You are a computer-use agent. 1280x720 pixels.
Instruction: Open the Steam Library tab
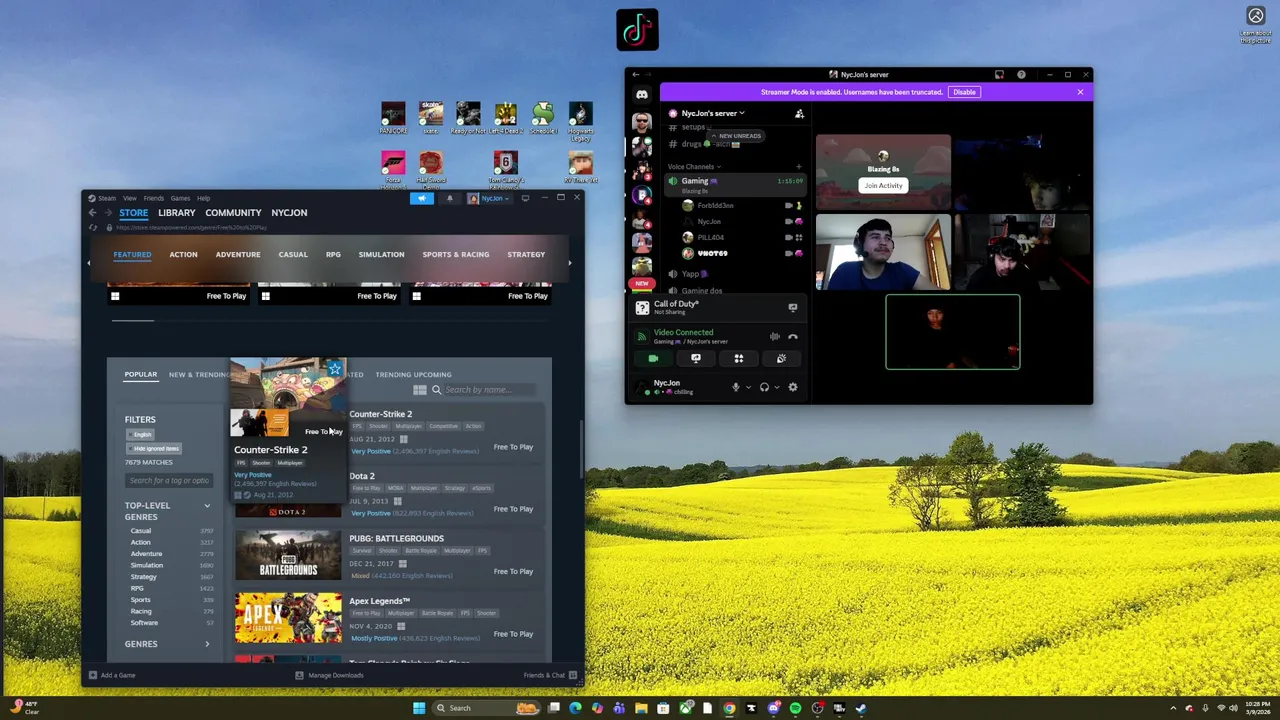176,213
